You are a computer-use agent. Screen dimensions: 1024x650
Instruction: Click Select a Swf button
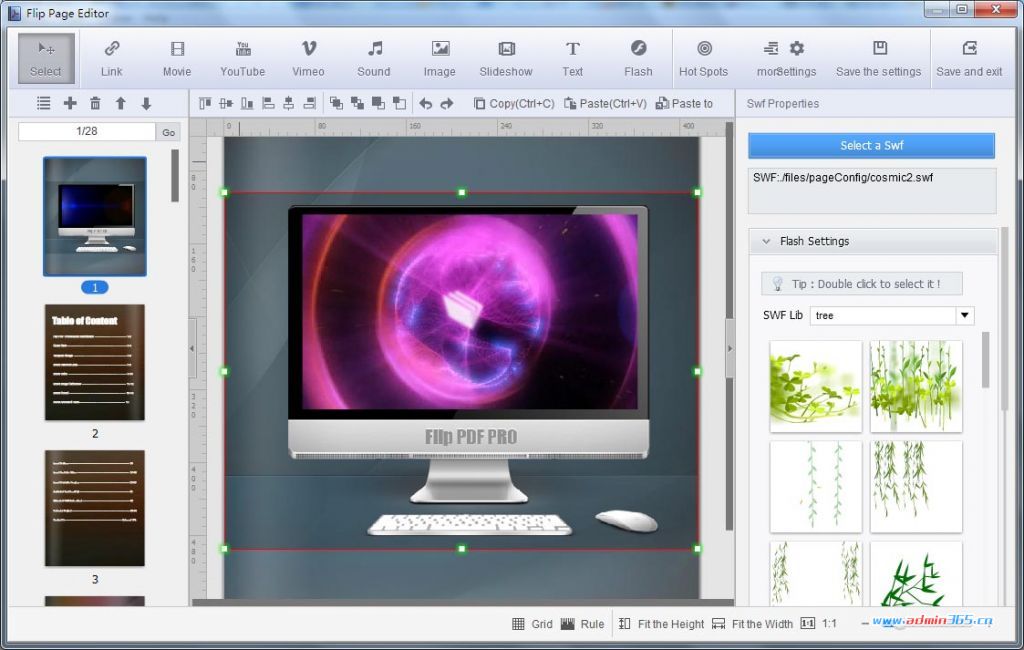(x=871, y=146)
